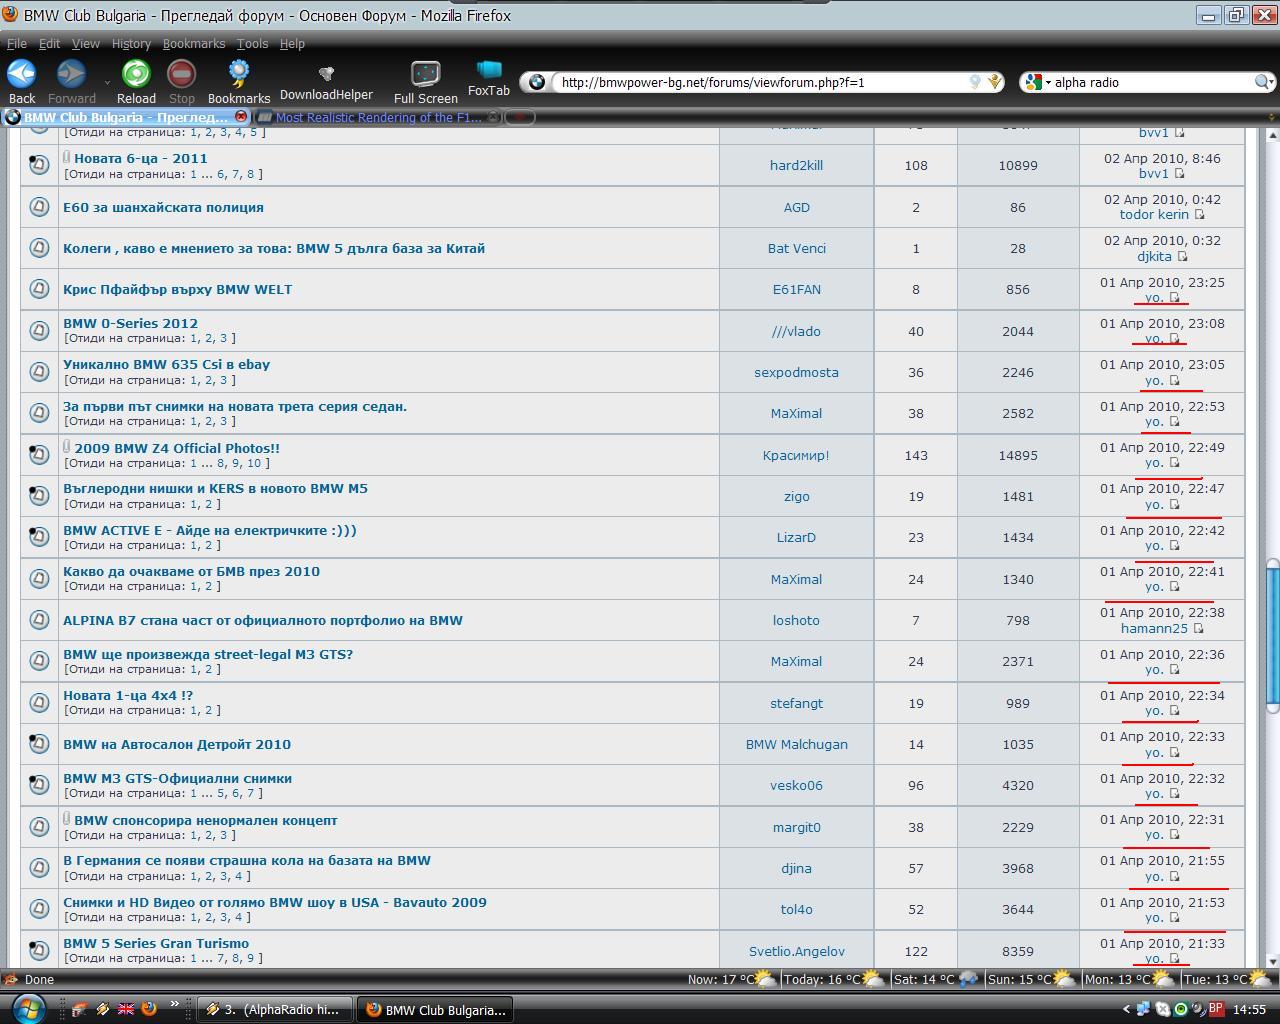
Task: Jump to latest post icon beside djkita
Action: pyautogui.click(x=1182, y=257)
